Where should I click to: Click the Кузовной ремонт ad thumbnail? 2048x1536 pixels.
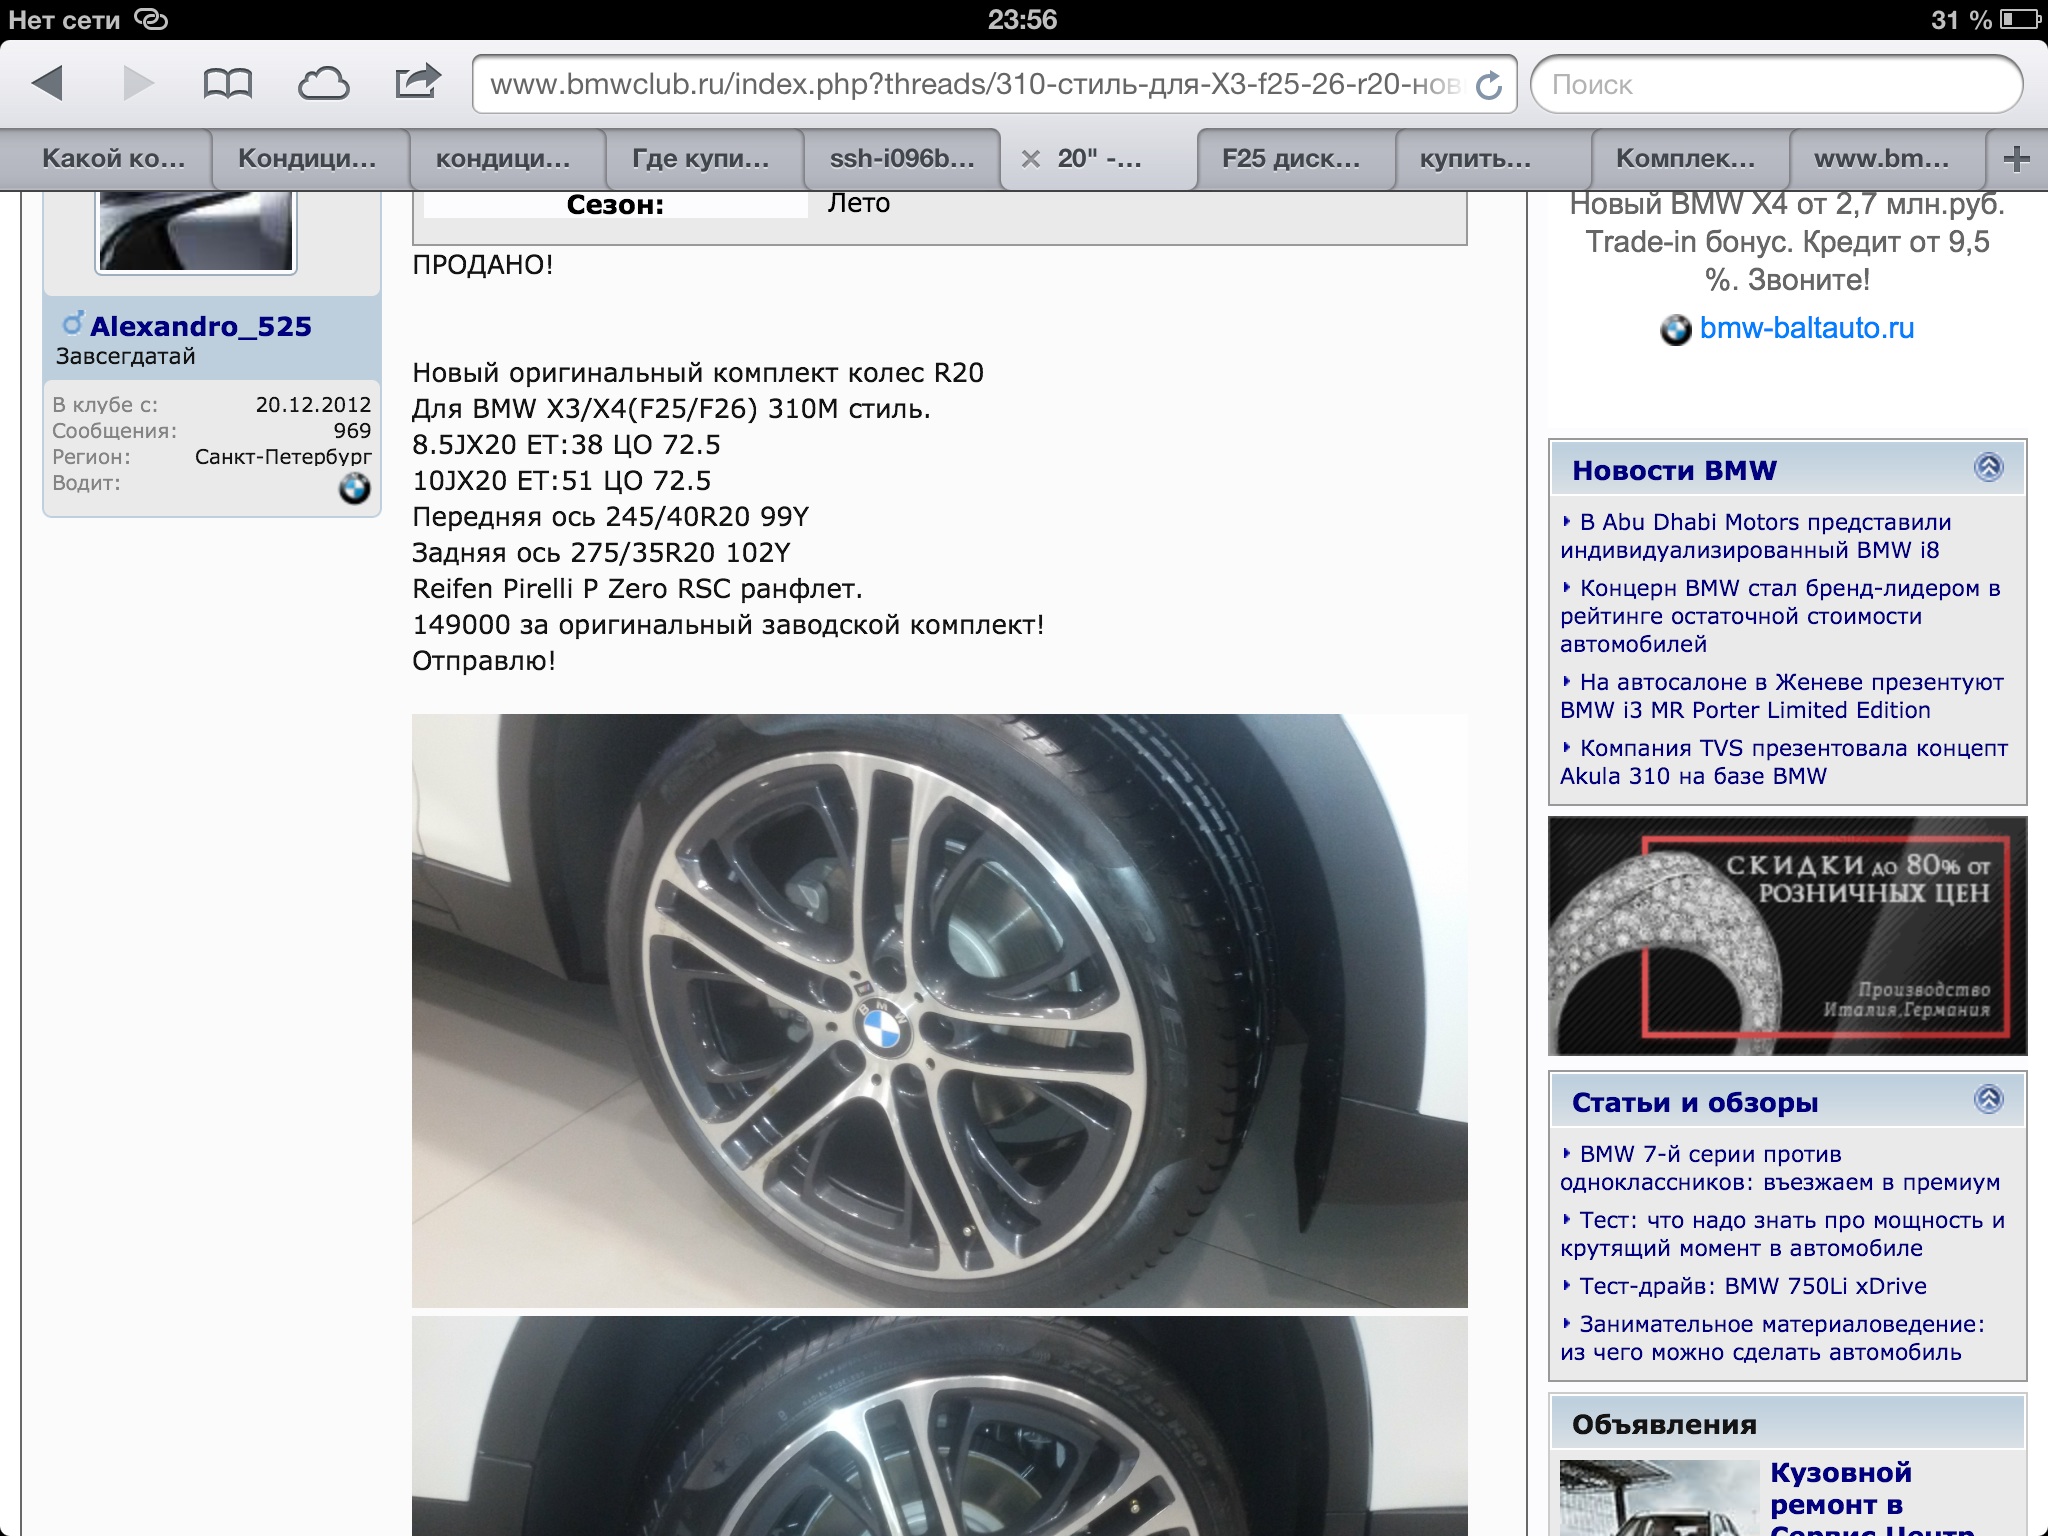click(x=1660, y=1498)
